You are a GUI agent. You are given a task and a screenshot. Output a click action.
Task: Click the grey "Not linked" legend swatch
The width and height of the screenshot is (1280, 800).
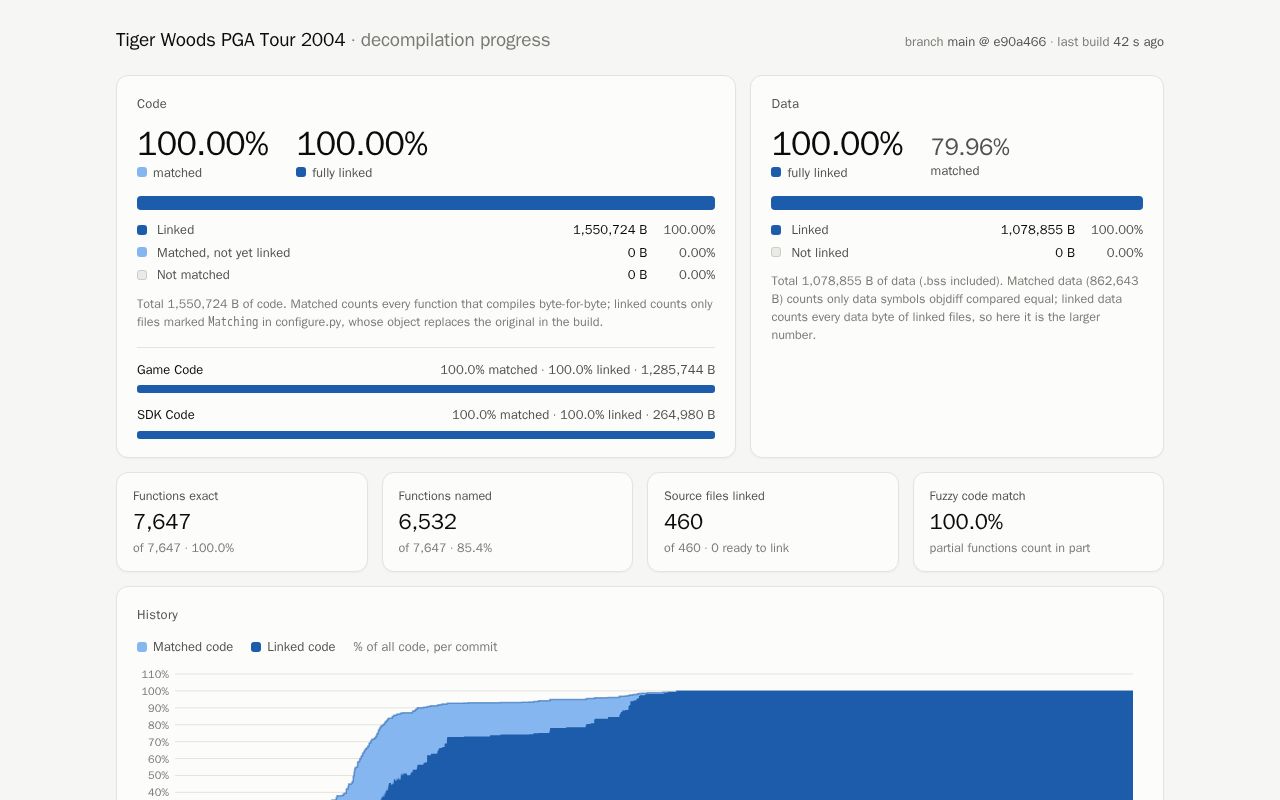[776, 252]
